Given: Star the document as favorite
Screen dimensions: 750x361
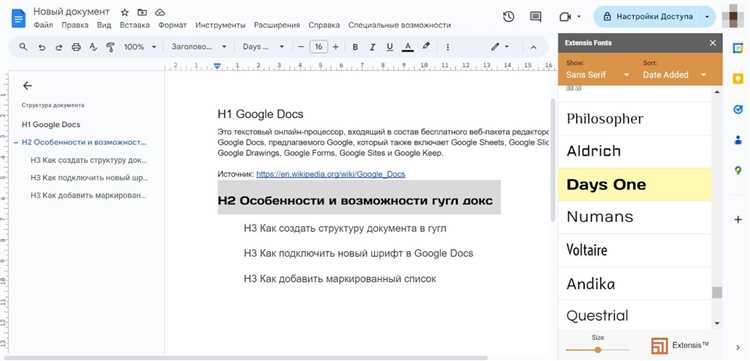Looking at the screenshot, I should (x=125, y=12).
